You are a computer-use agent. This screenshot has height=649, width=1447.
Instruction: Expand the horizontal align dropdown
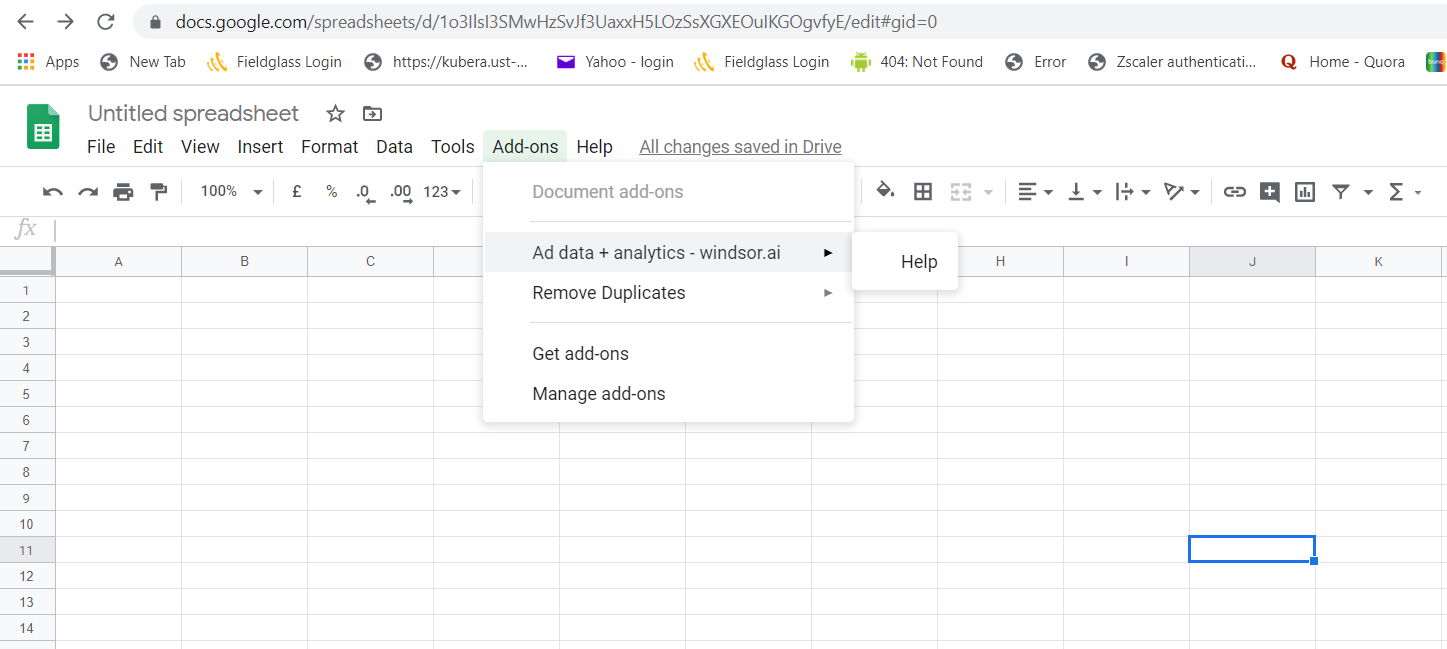[x=1034, y=192]
